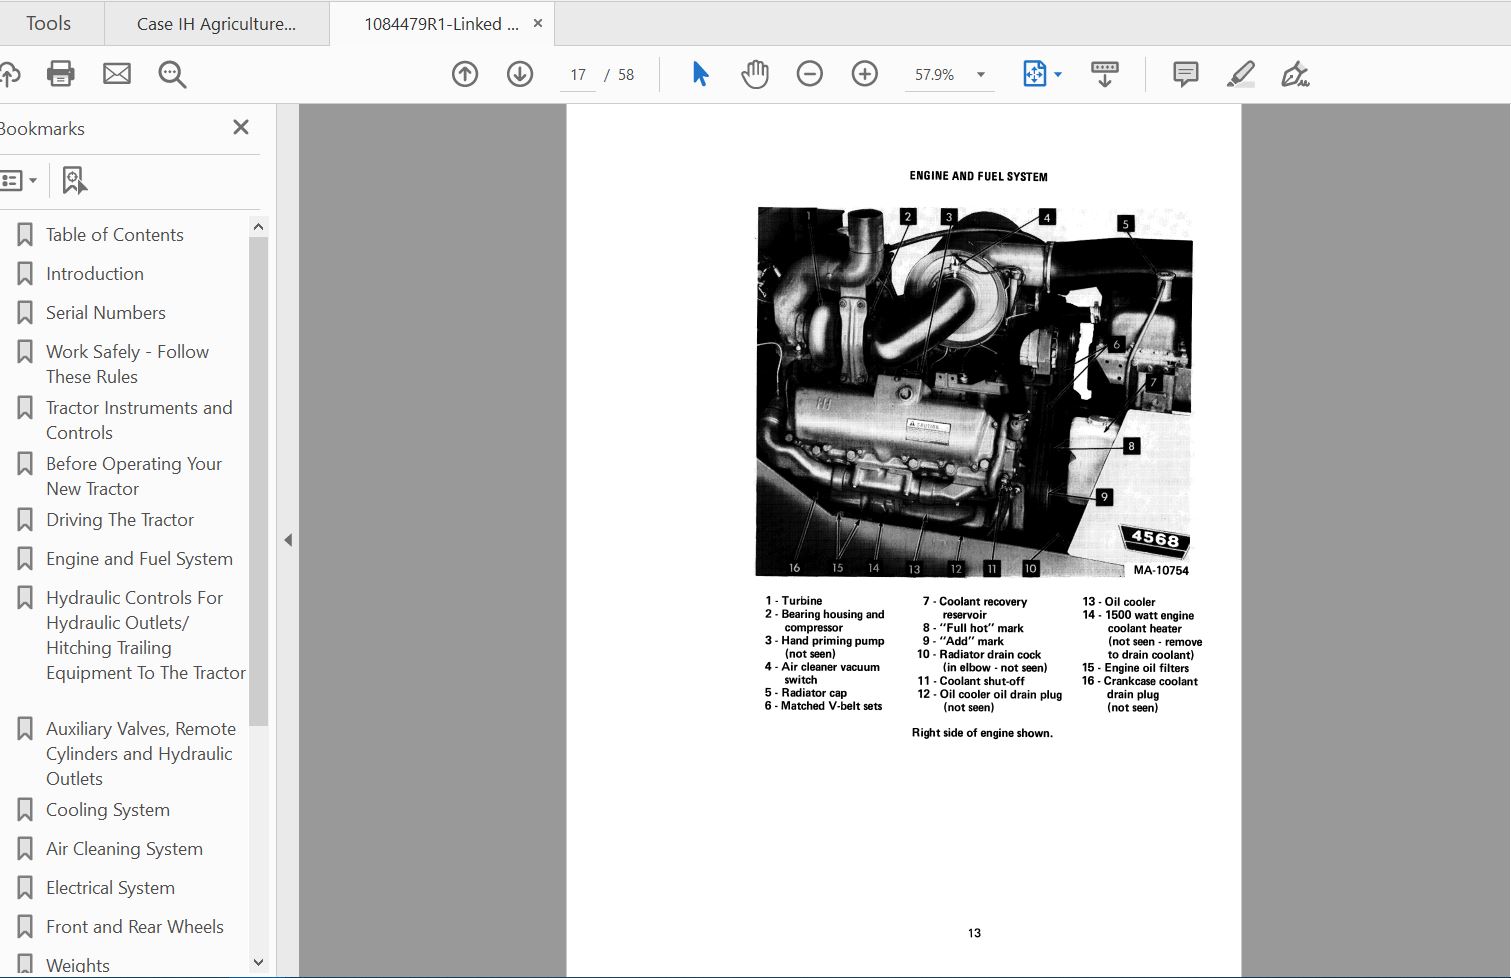
Task: Click the page number input field
Action: coord(577,73)
